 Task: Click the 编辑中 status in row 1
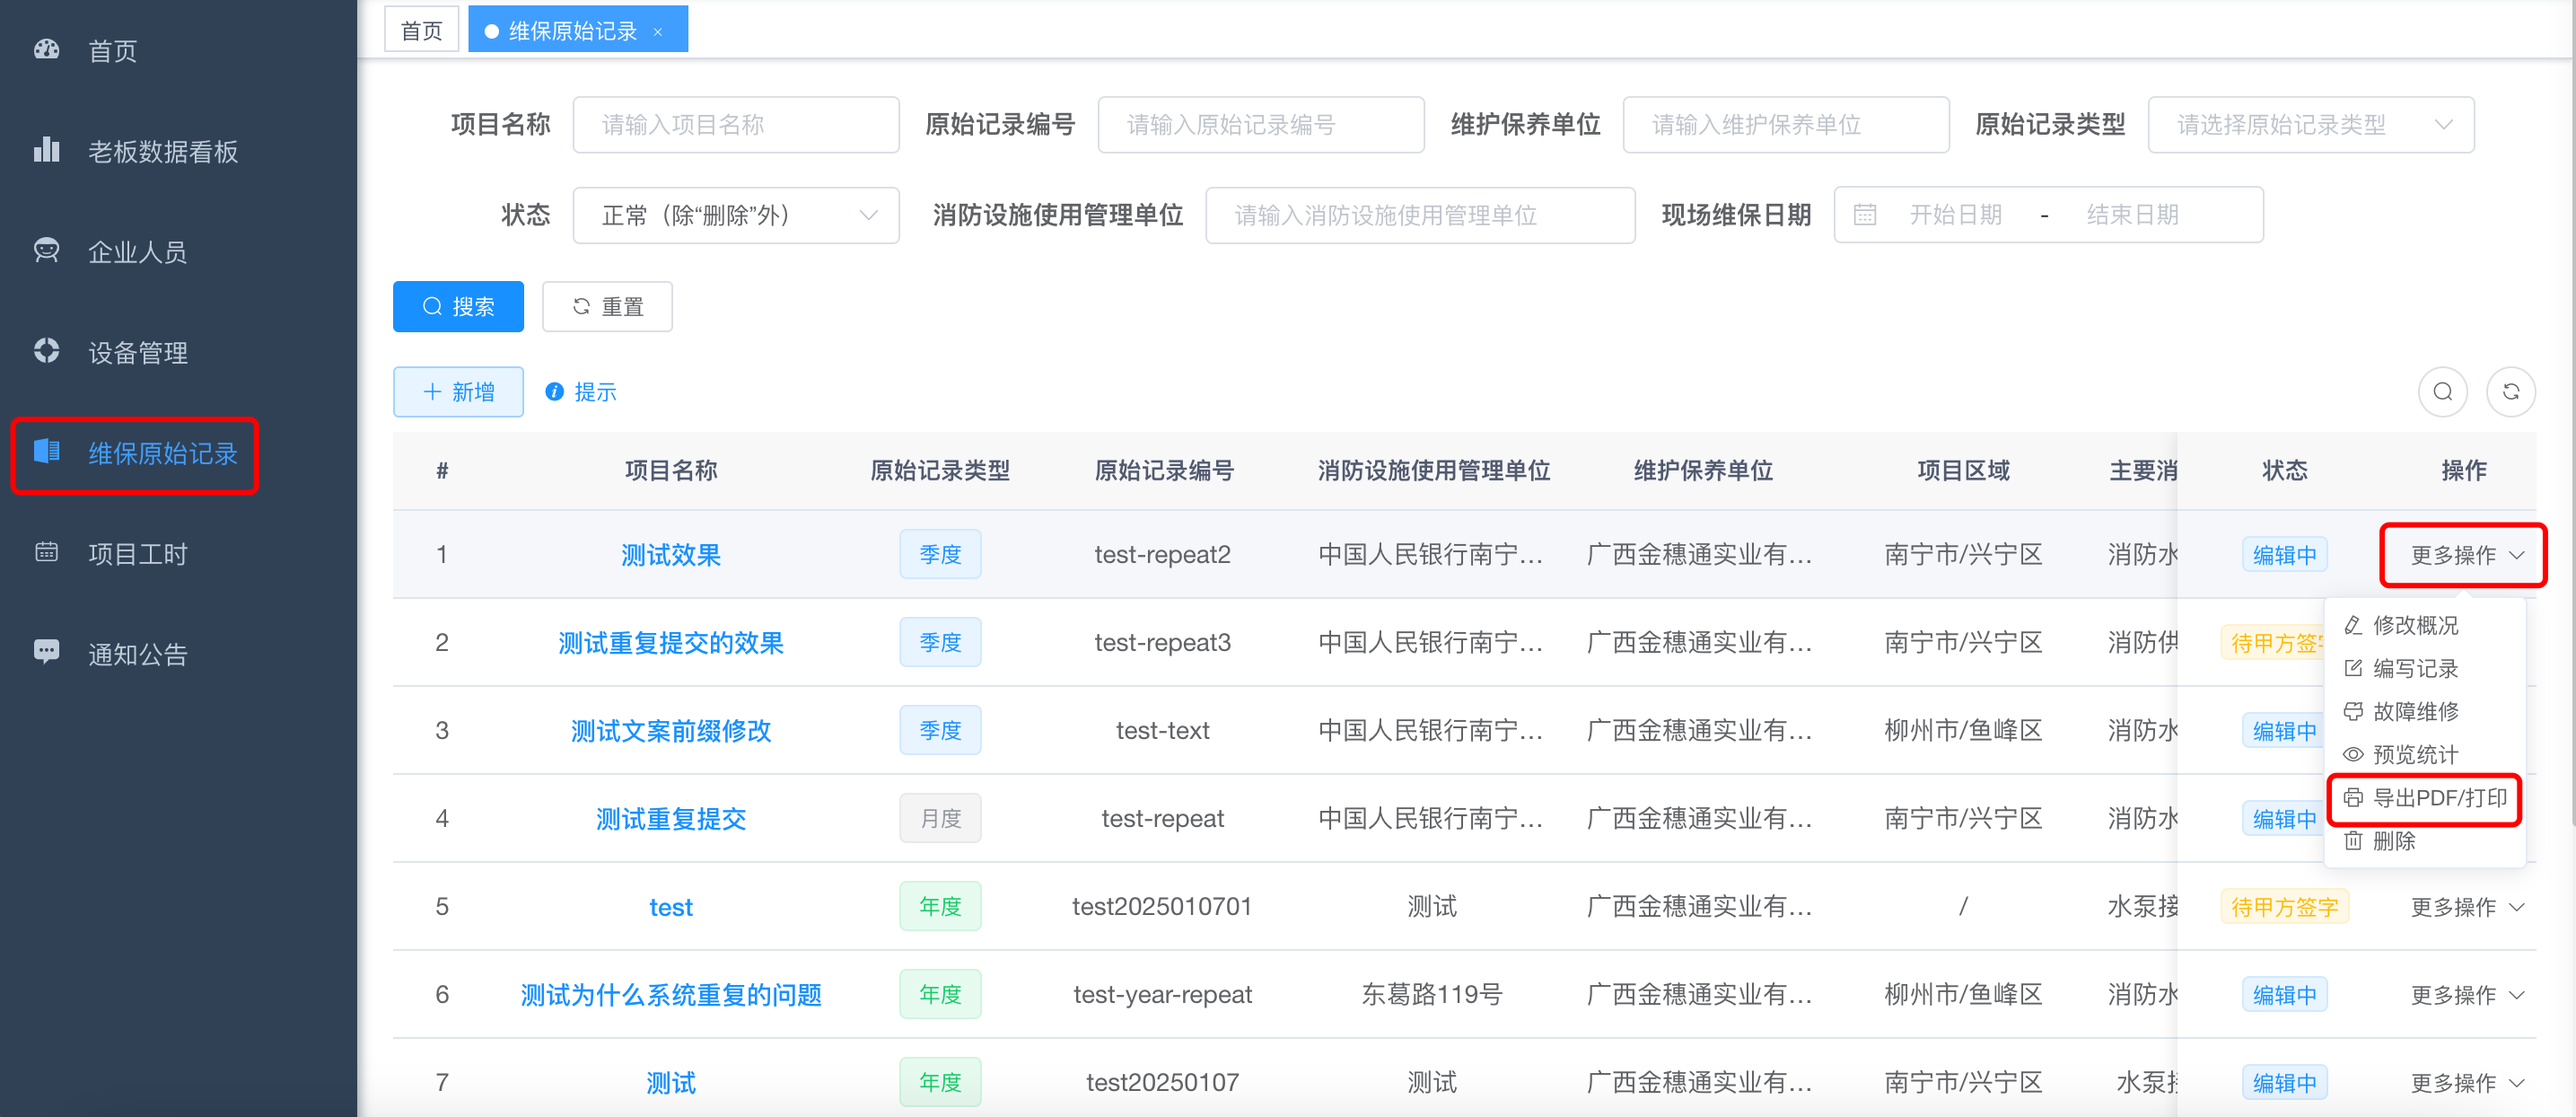pyautogui.click(x=2284, y=555)
